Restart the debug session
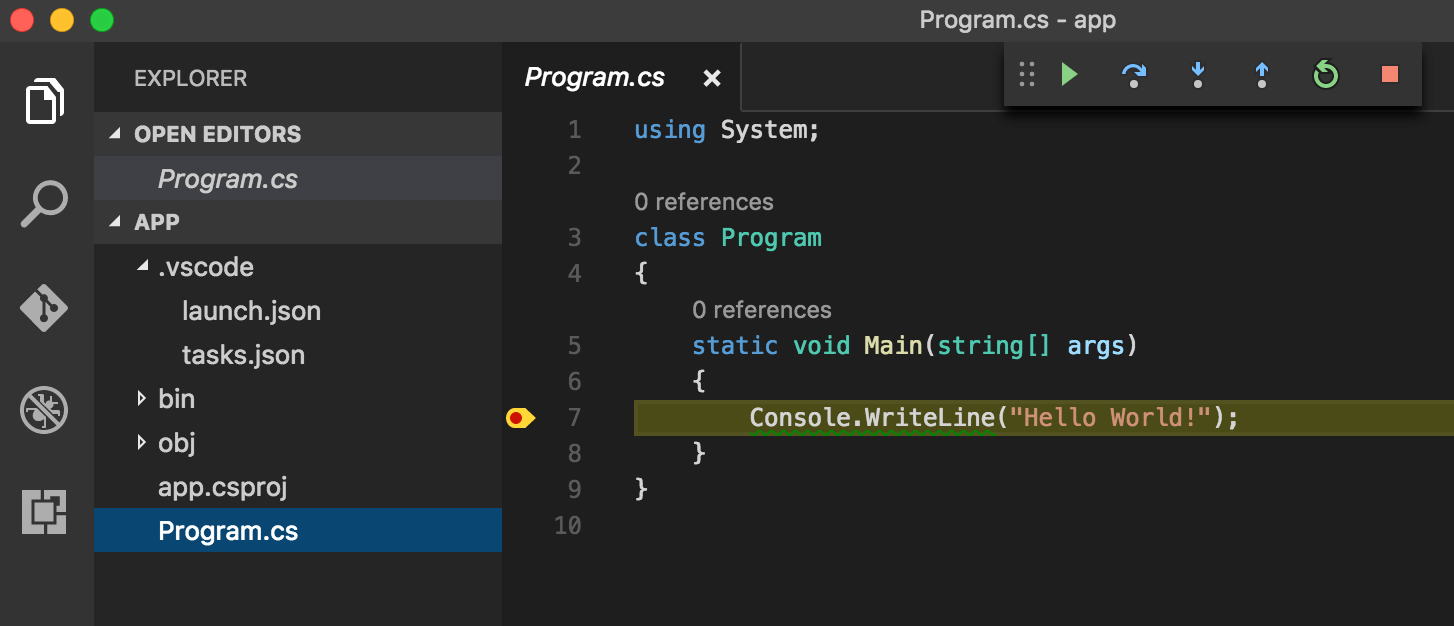 click(1324, 75)
